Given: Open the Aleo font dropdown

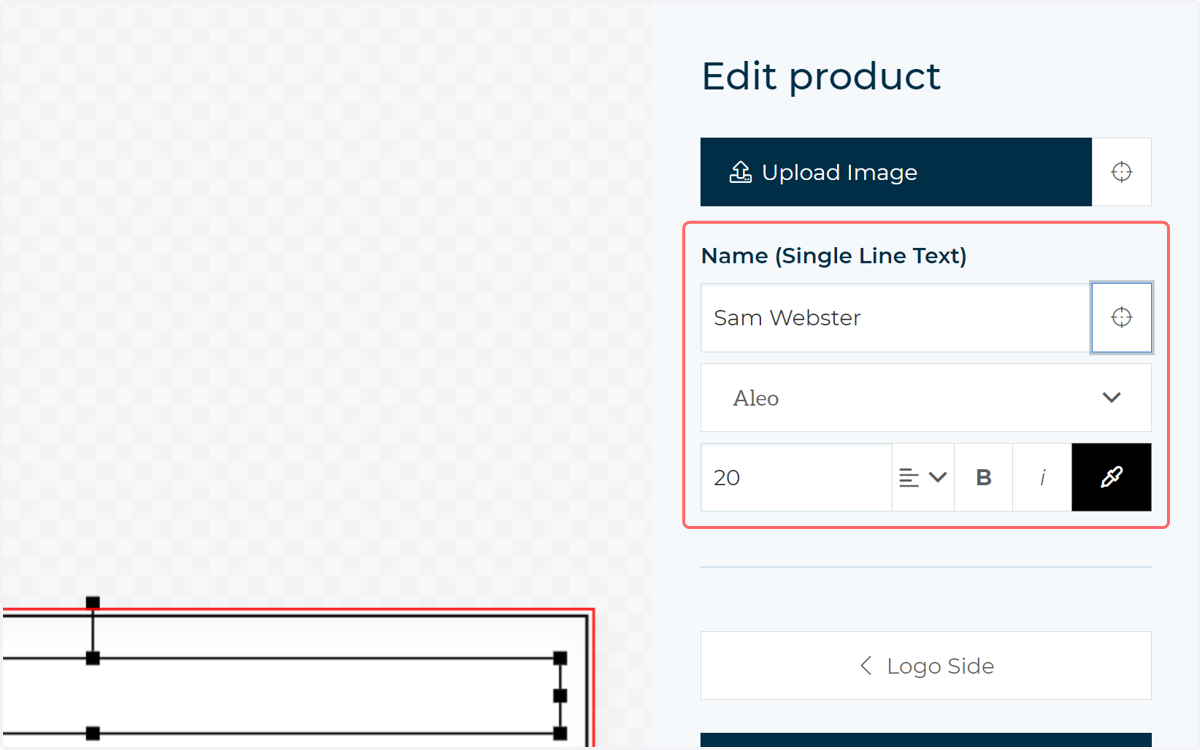Looking at the screenshot, I should (x=926, y=398).
